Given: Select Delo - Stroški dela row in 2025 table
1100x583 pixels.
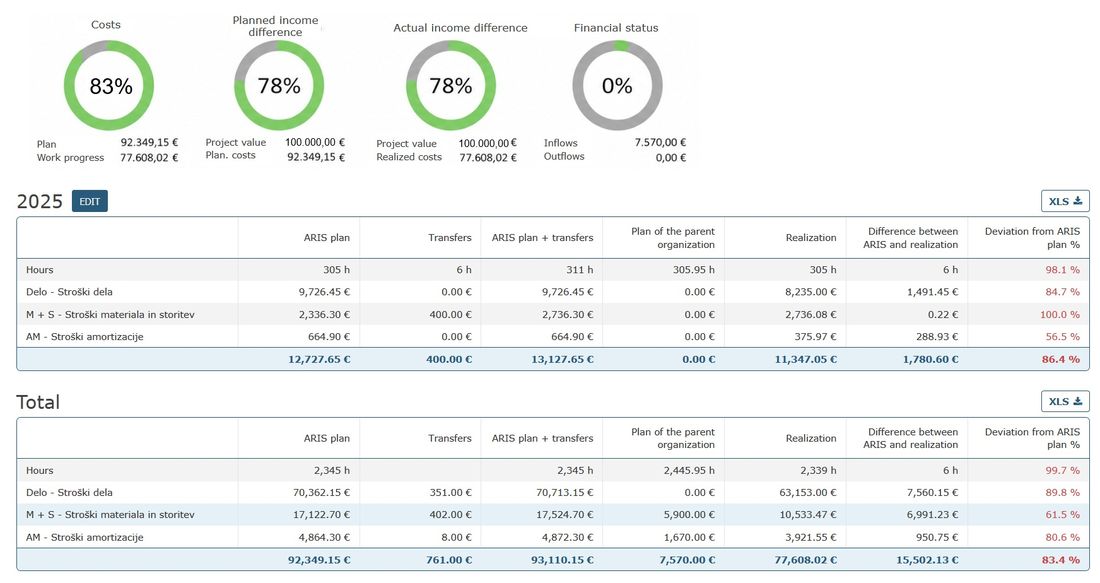Looking at the screenshot, I should pos(553,292).
